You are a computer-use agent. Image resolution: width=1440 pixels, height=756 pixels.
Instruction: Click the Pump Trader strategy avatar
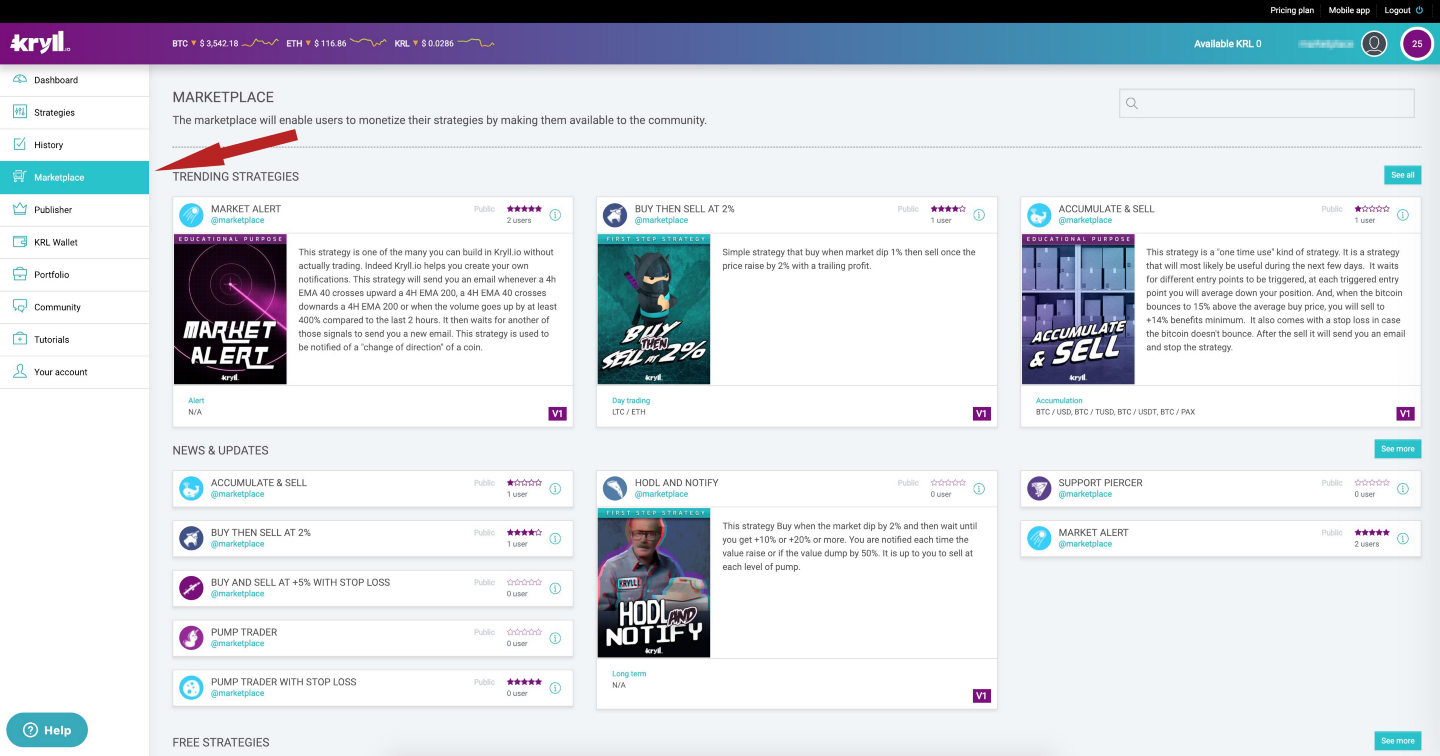point(191,637)
